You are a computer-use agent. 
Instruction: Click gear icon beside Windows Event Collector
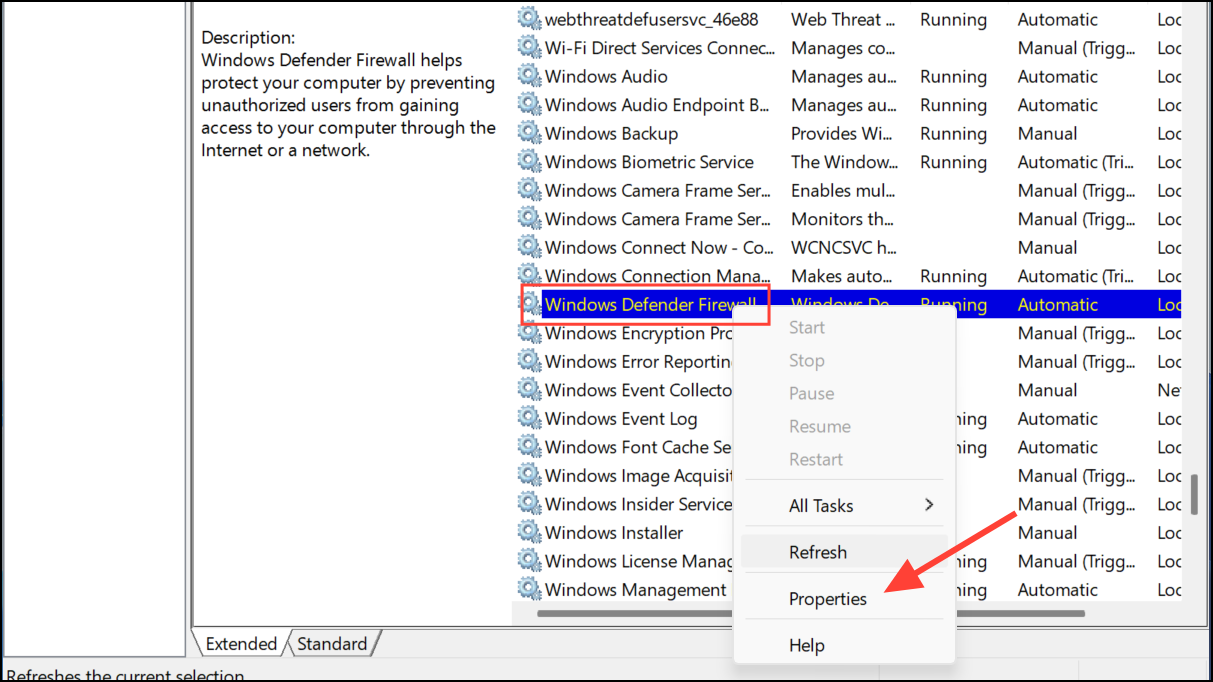528,390
